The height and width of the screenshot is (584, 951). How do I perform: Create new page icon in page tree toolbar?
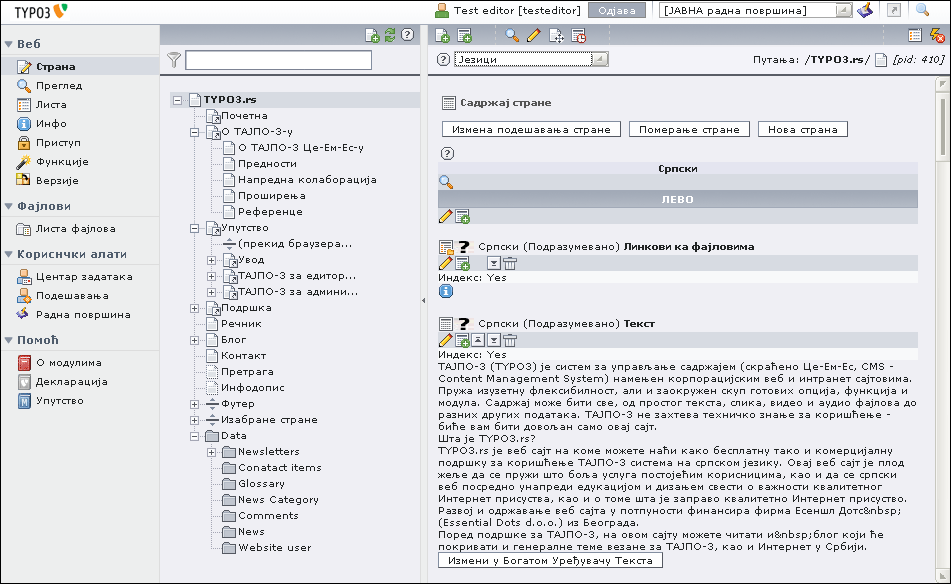coord(372,36)
